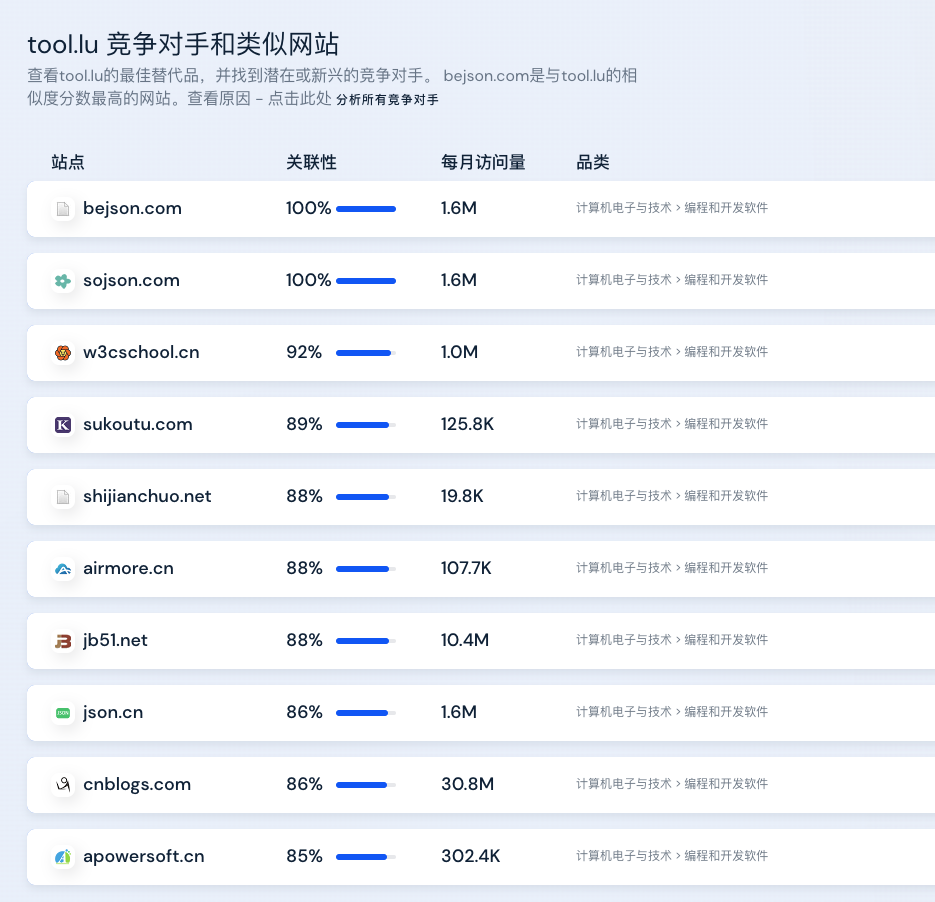Sort by the 每月访问量 column header
The image size is (935, 902).
point(483,162)
